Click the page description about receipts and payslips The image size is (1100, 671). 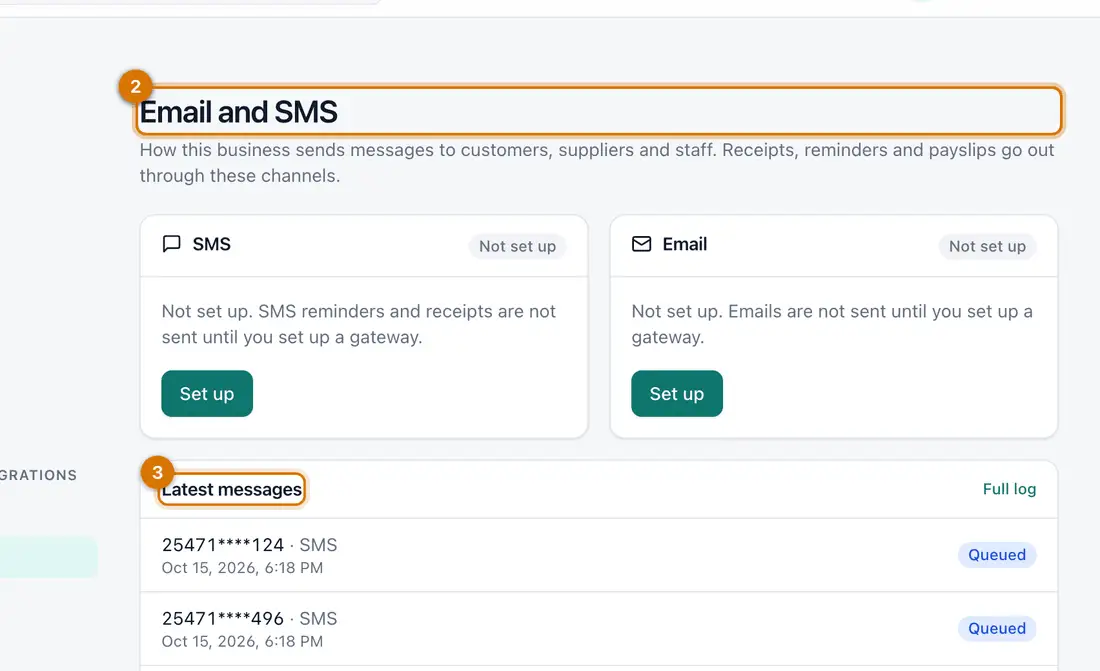pos(597,163)
